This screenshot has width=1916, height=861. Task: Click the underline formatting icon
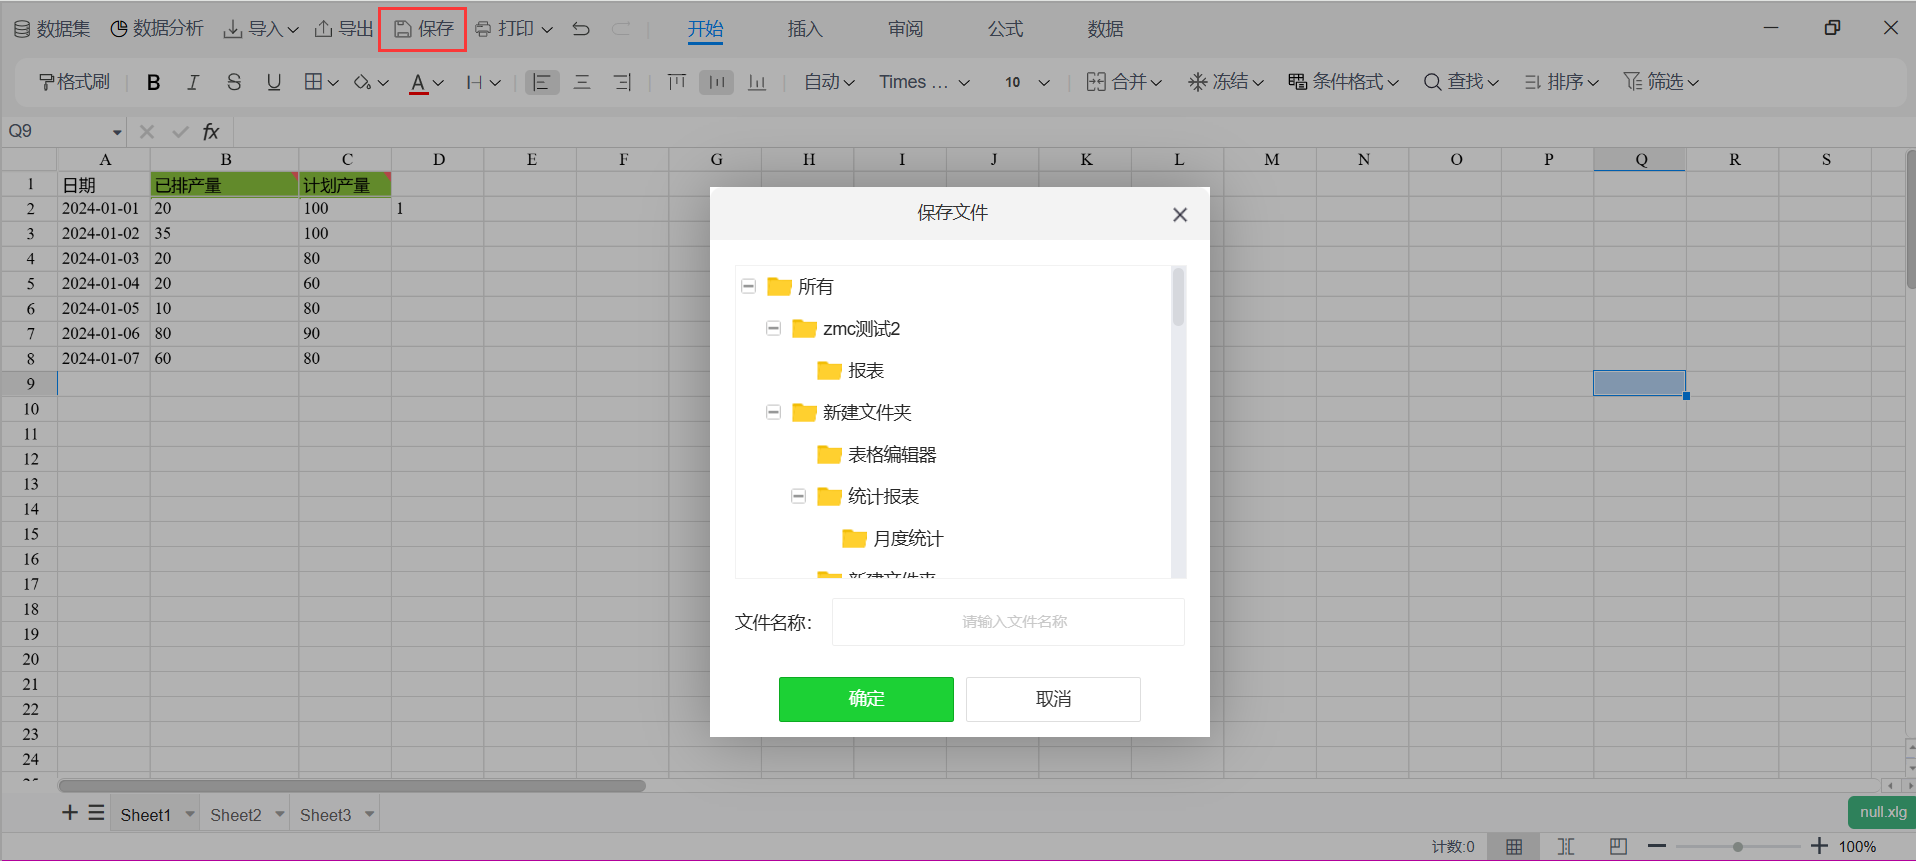tap(273, 82)
